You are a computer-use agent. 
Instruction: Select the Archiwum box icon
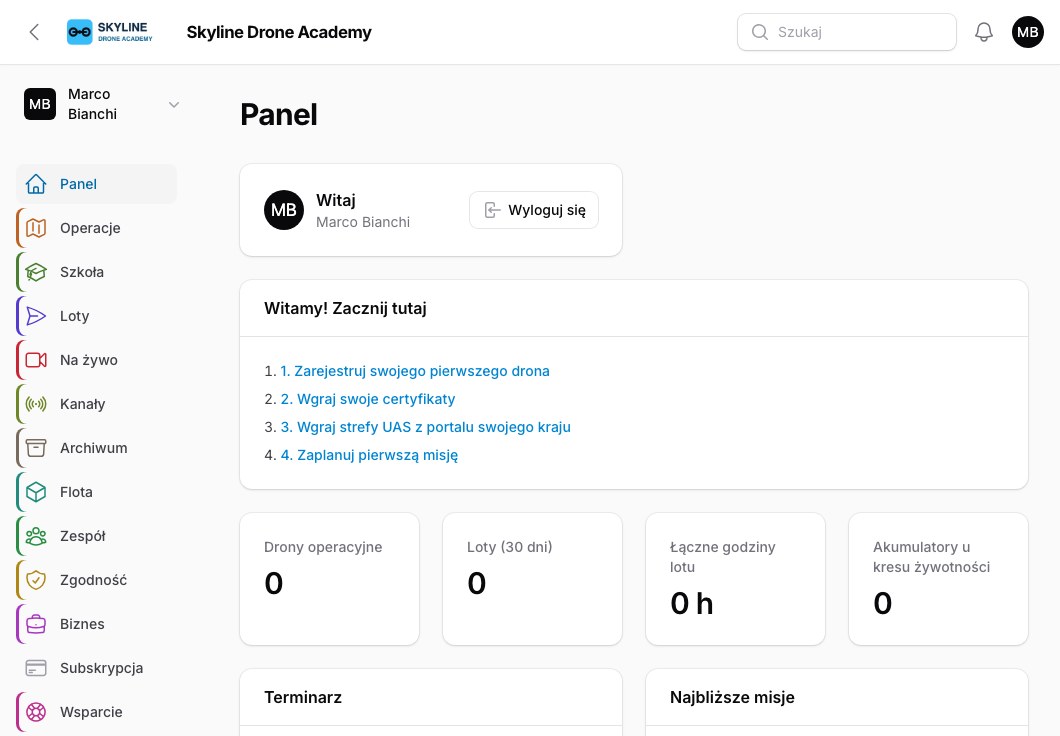click(x=36, y=447)
